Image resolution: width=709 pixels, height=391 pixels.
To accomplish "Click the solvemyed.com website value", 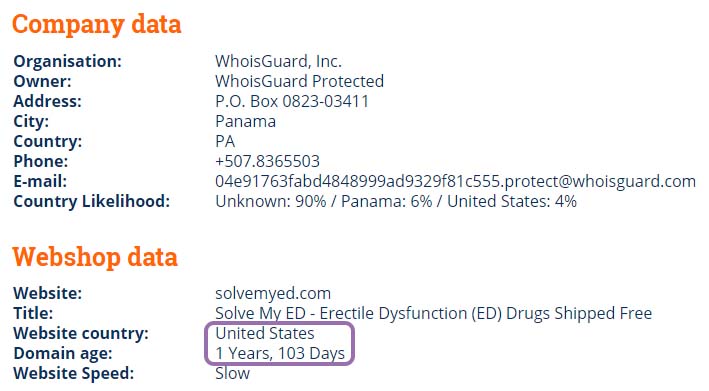I will (273, 293).
